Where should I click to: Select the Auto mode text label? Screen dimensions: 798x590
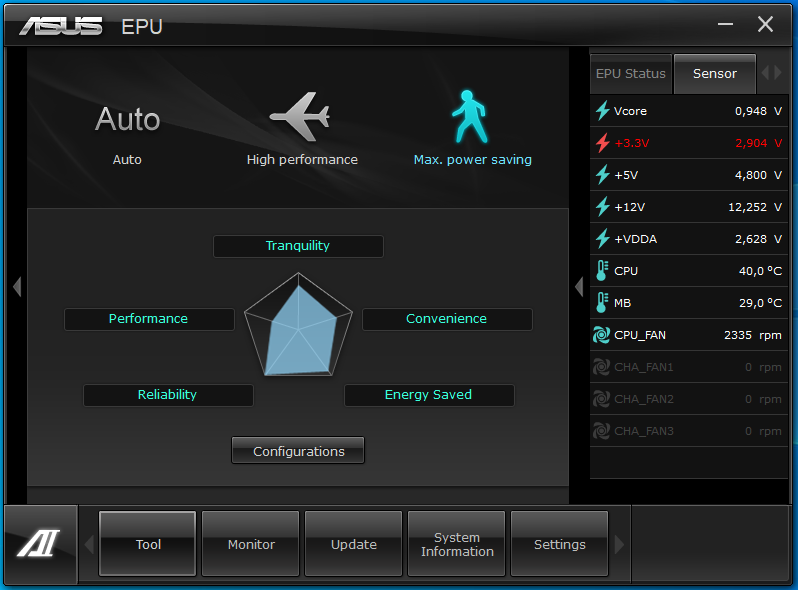point(127,160)
